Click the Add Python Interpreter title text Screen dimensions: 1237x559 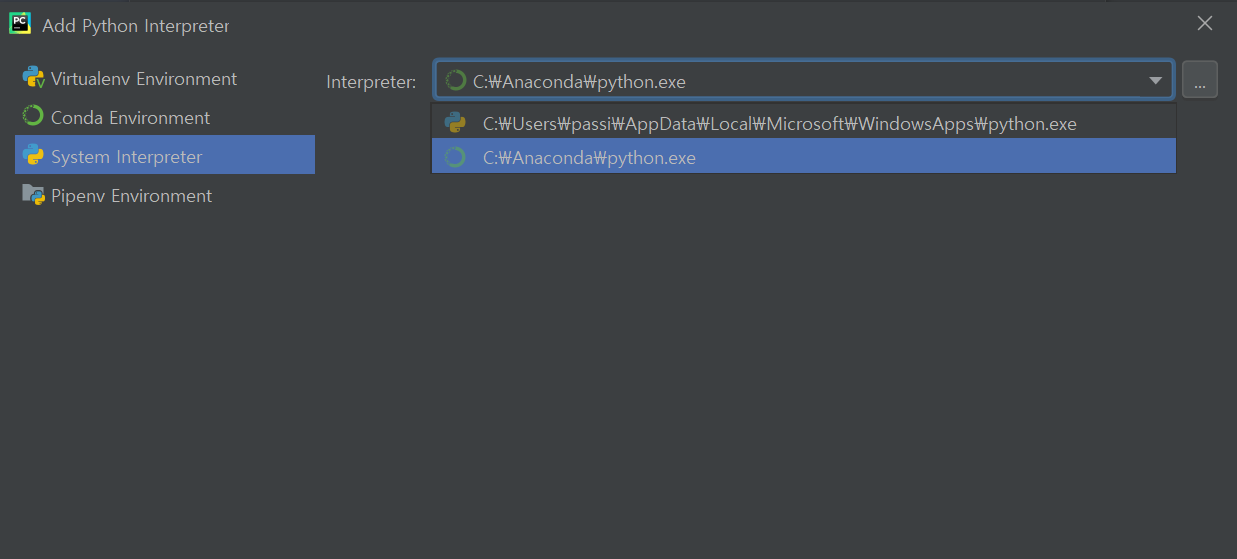click(x=136, y=26)
